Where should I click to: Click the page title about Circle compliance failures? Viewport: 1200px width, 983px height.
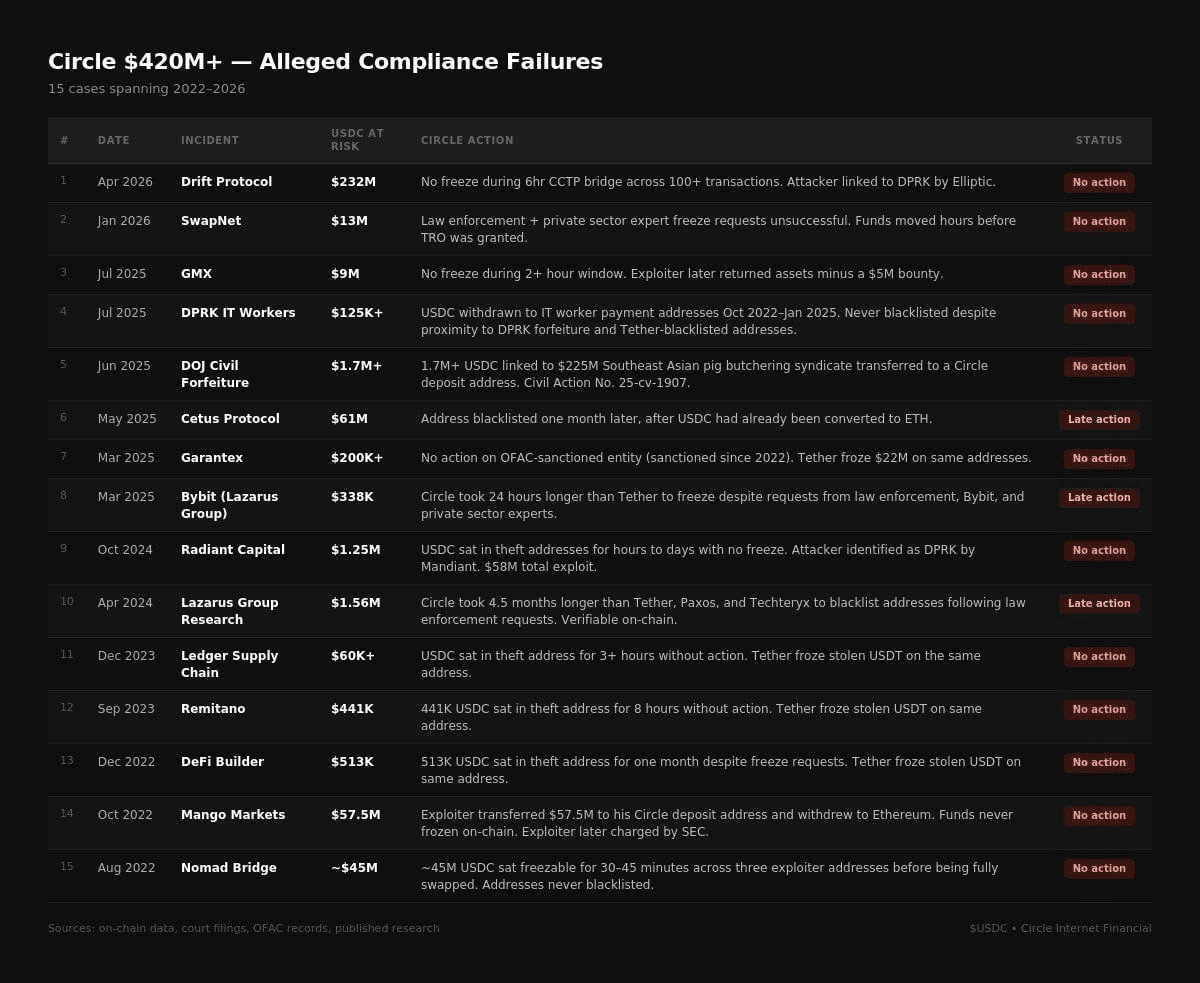325,62
